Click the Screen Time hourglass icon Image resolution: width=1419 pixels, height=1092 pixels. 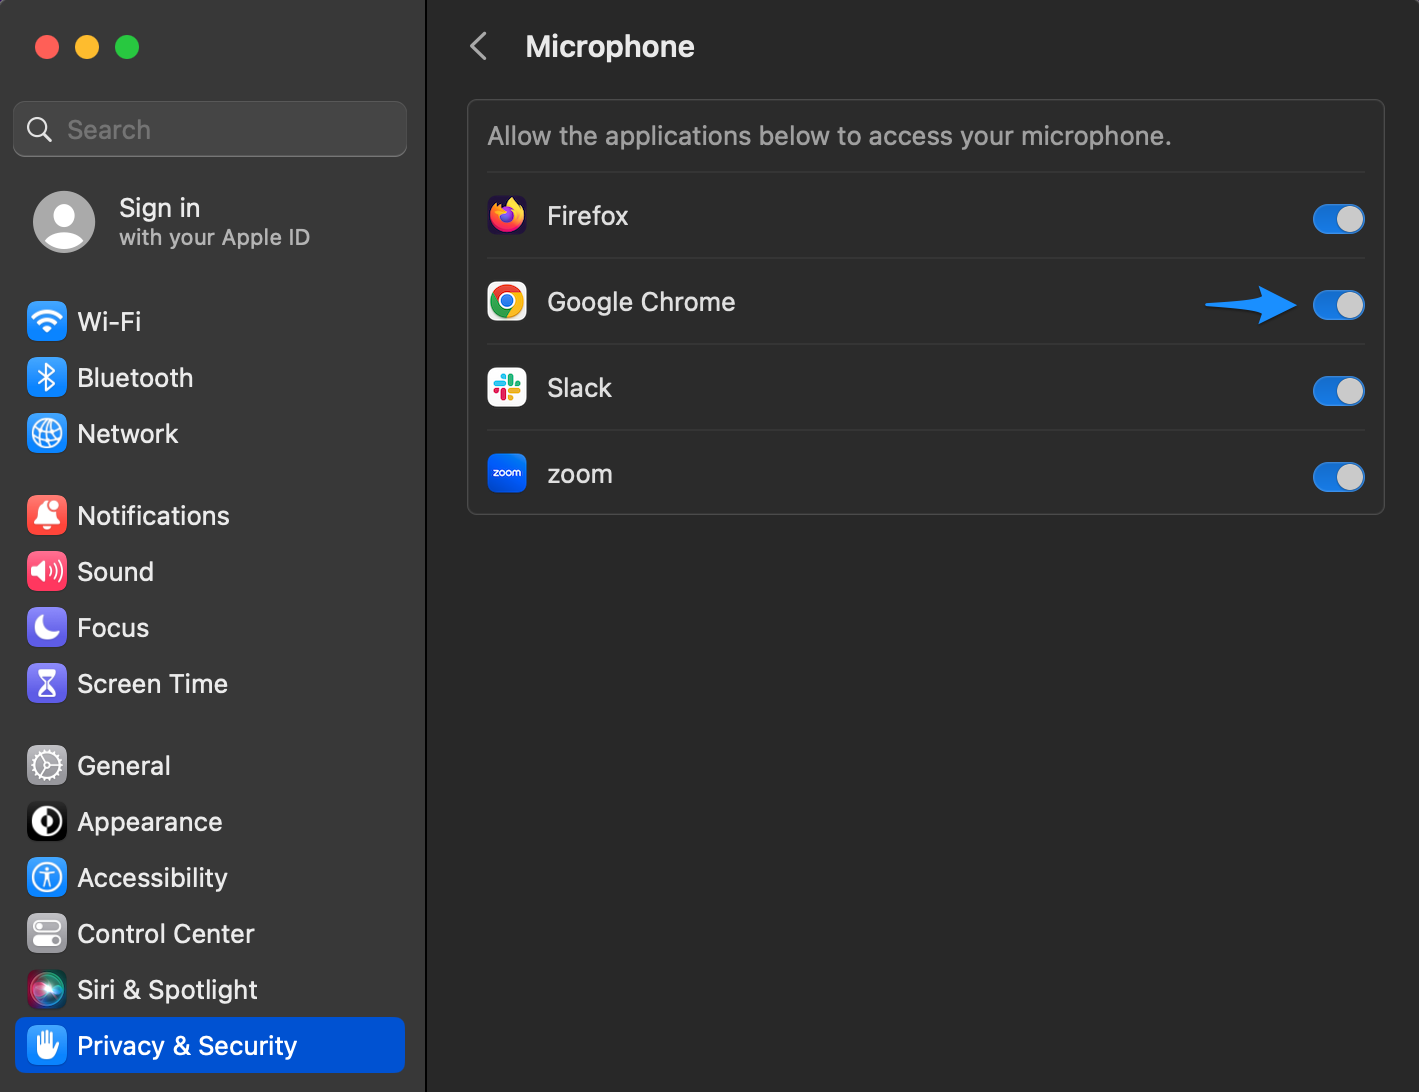click(47, 683)
